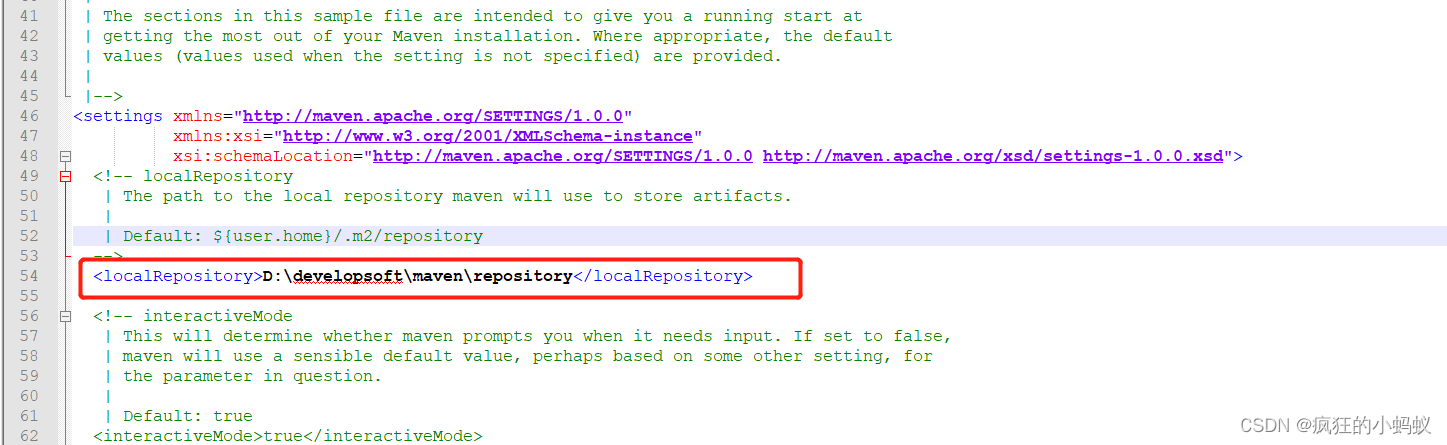Screen dimensions: 1447x445
Task: Place cursor in the closing </localRepository> tag
Action: coord(663,276)
